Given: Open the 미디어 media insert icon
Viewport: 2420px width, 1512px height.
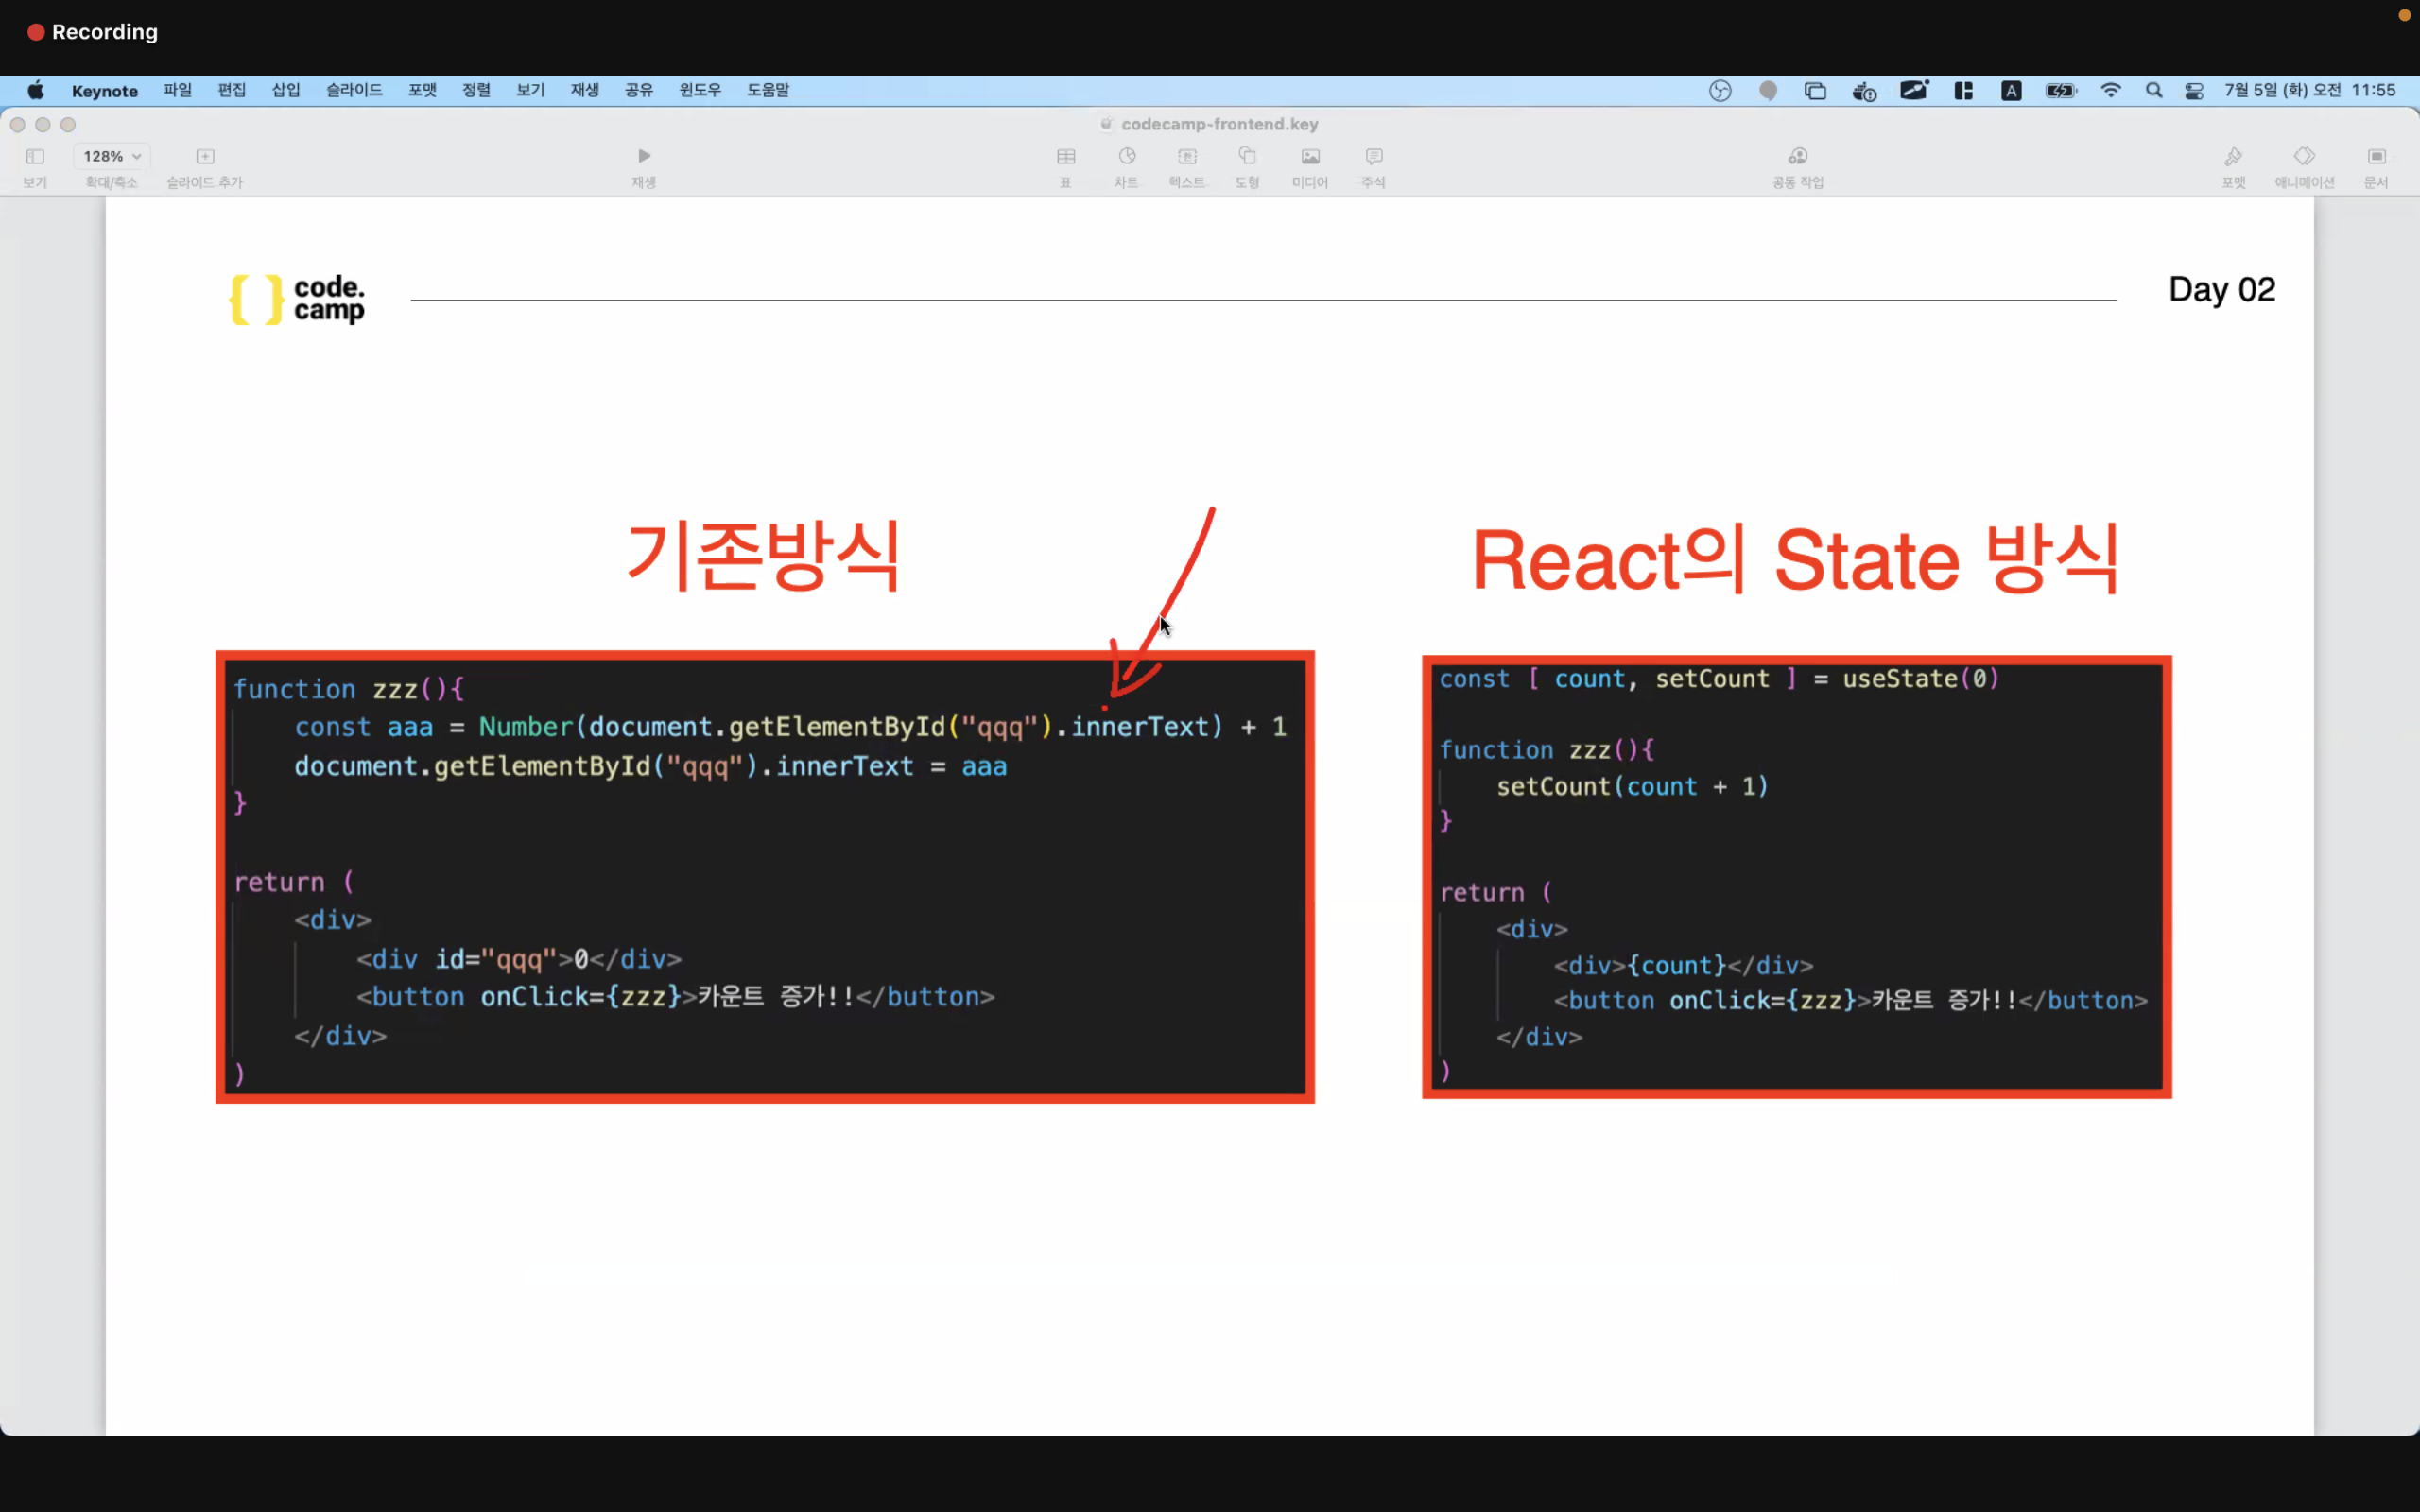Looking at the screenshot, I should click(1309, 165).
